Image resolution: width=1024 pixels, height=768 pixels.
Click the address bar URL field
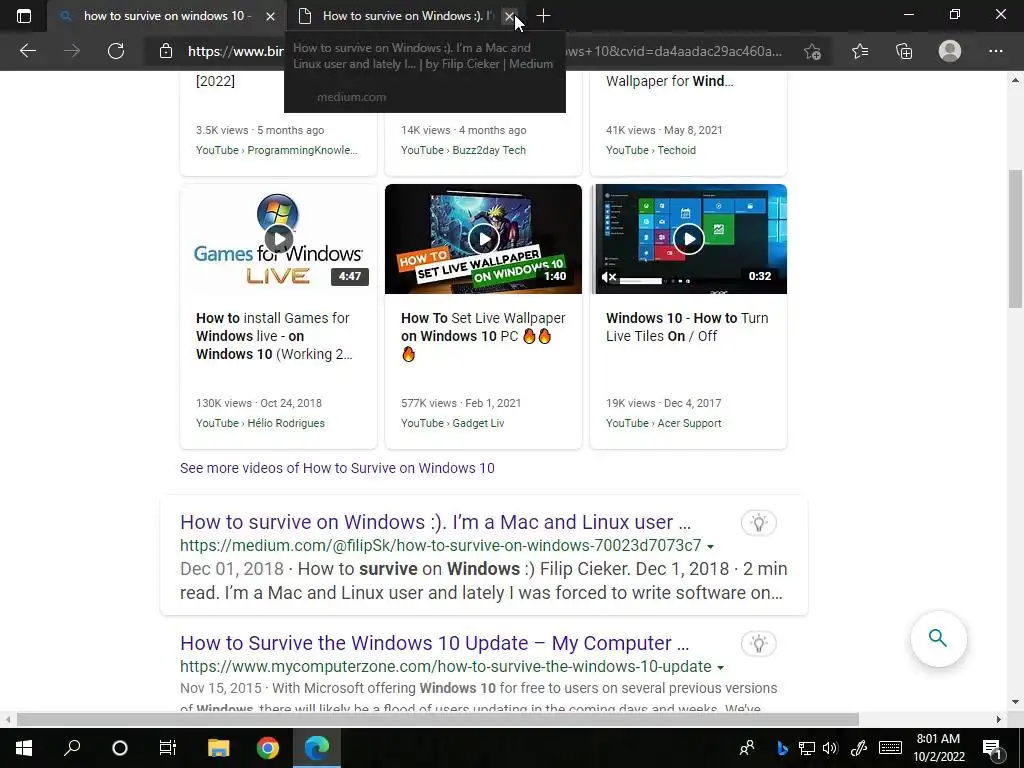[x=485, y=51]
